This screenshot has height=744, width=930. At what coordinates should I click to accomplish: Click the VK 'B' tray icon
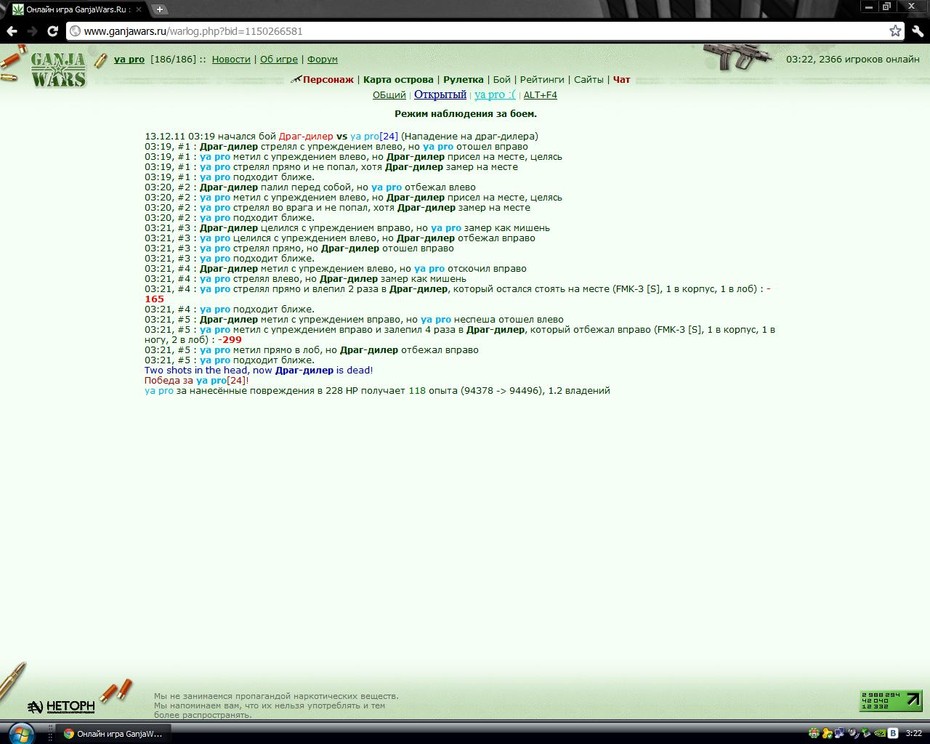click(x=893, y=734)
